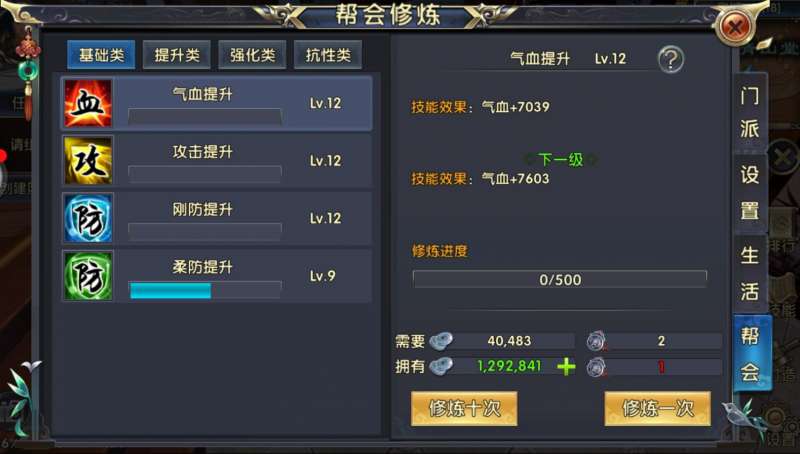Tap the green plus to add silver

(566, 366)
